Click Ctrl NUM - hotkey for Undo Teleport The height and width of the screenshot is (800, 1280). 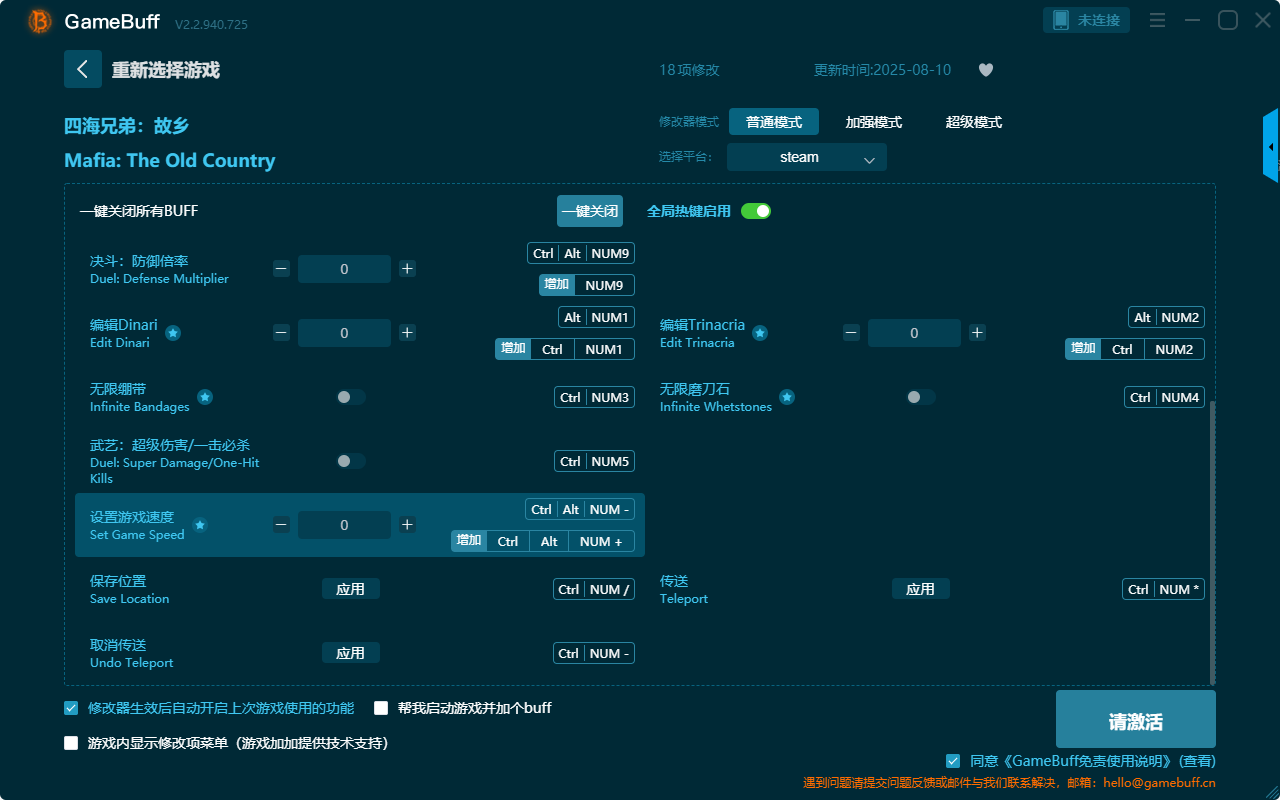594,653
